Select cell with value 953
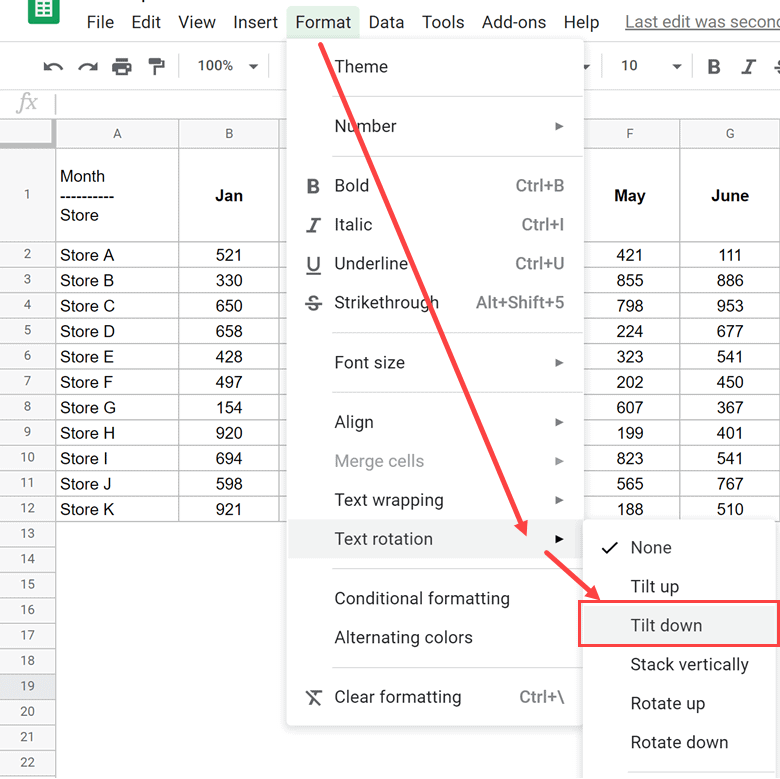This screenshot has width=780, height=779. pyautogui.click(x=730, y=305)
